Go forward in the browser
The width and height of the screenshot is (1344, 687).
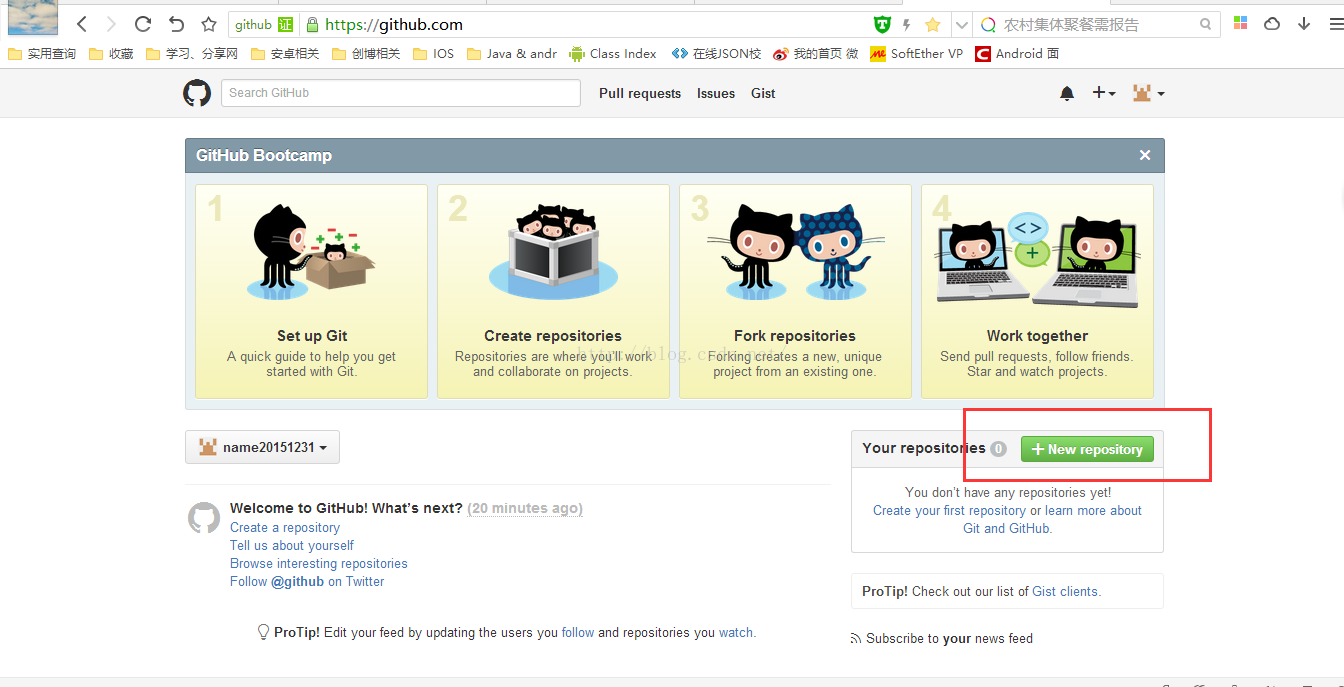111,24
